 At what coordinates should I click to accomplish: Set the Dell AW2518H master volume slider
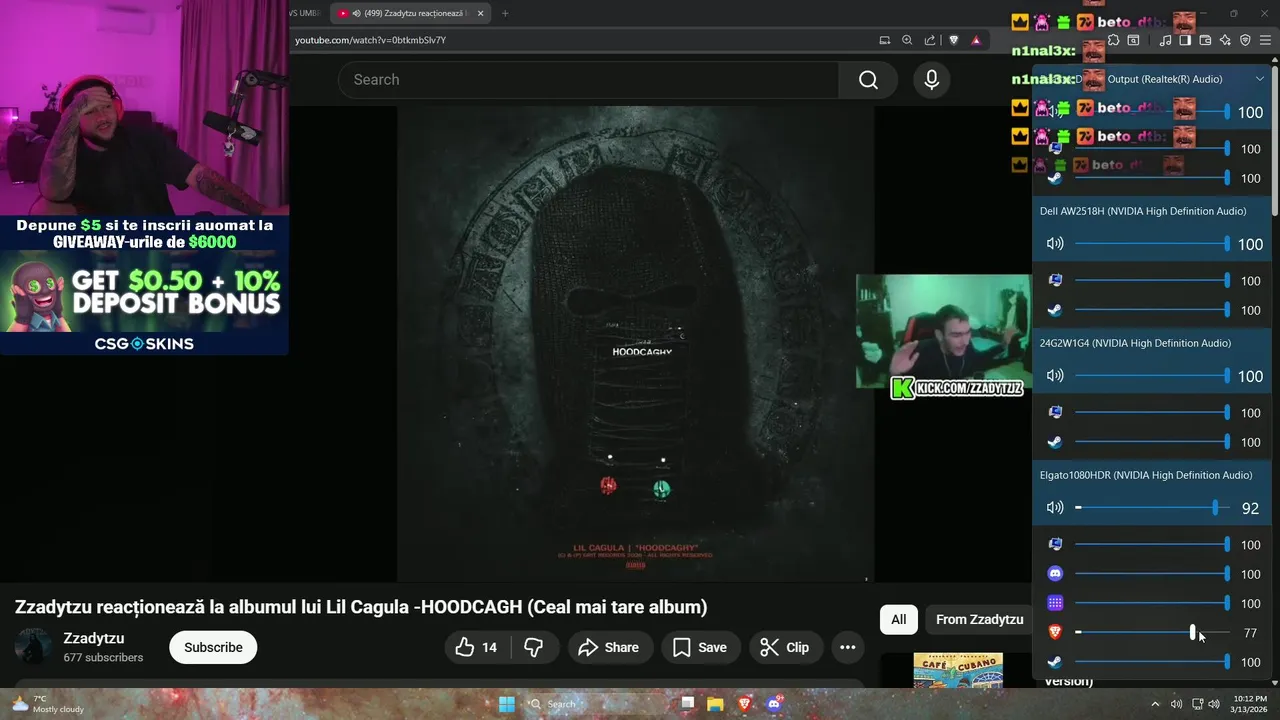point(1152,244)
